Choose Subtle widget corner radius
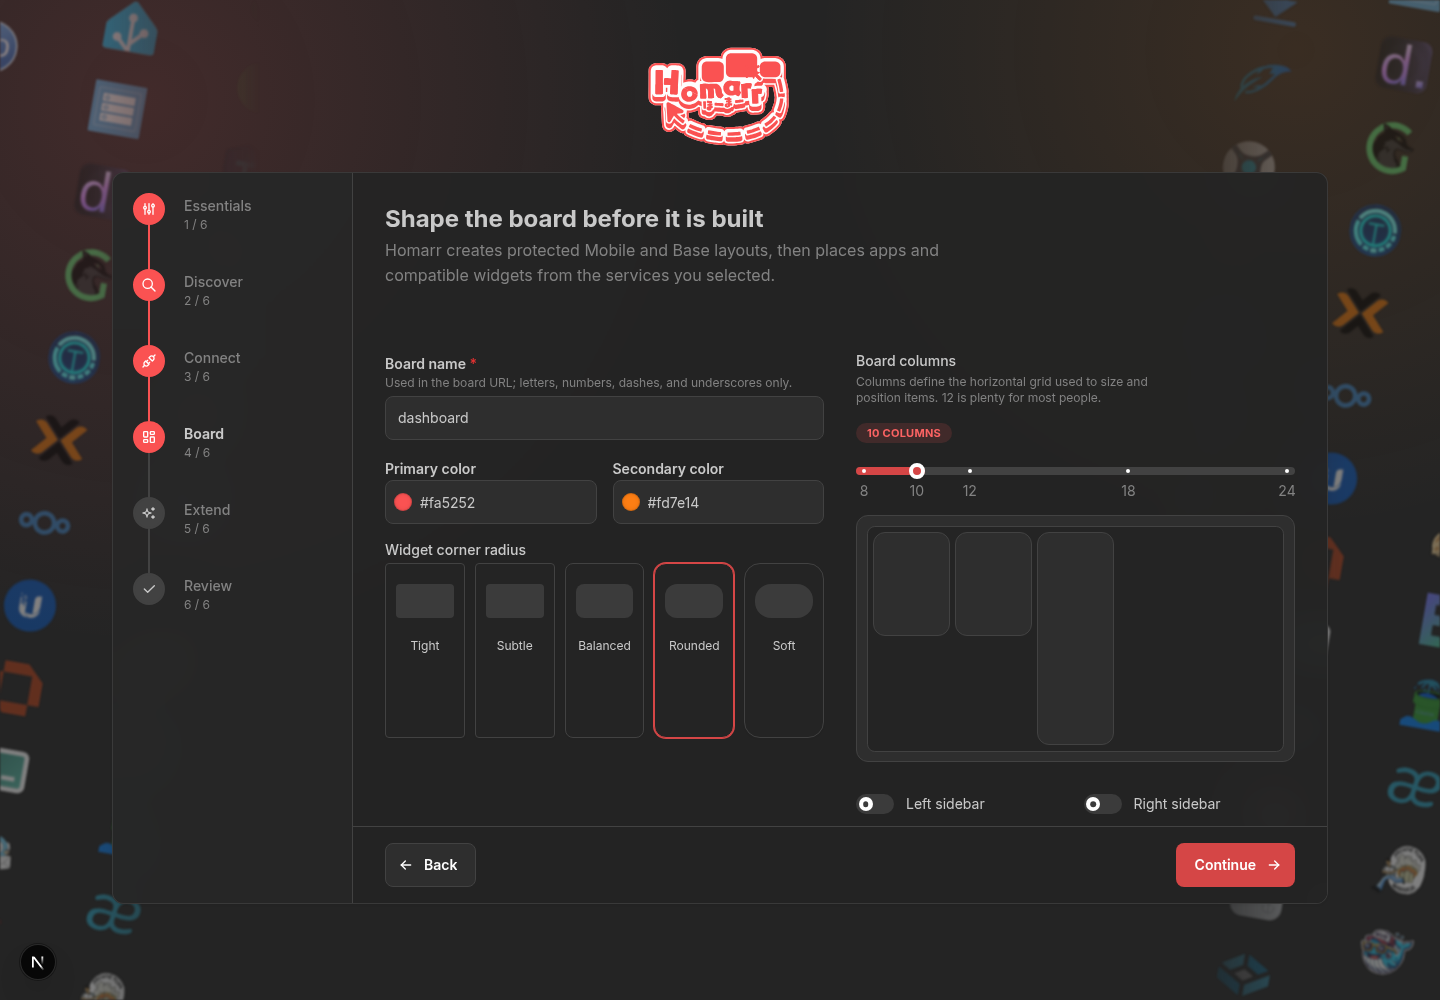This screenshot has height=1000, width=1440. (x=515, y=650)
